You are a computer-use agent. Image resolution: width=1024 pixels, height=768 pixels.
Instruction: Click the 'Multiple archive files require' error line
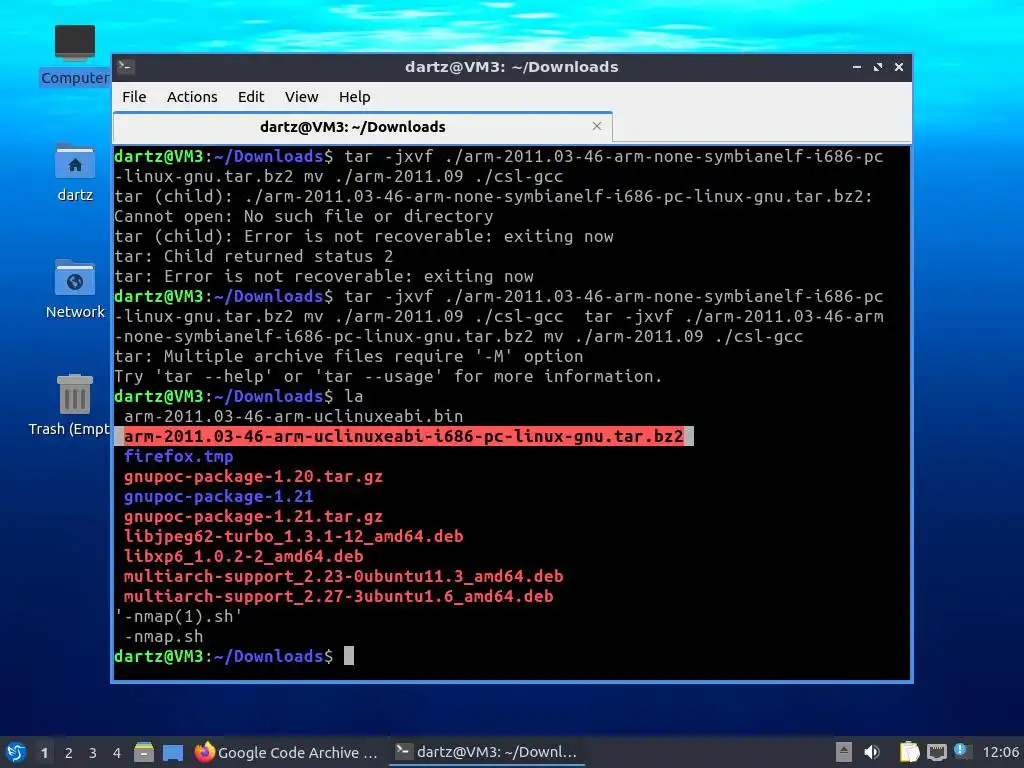pos(349,356)
